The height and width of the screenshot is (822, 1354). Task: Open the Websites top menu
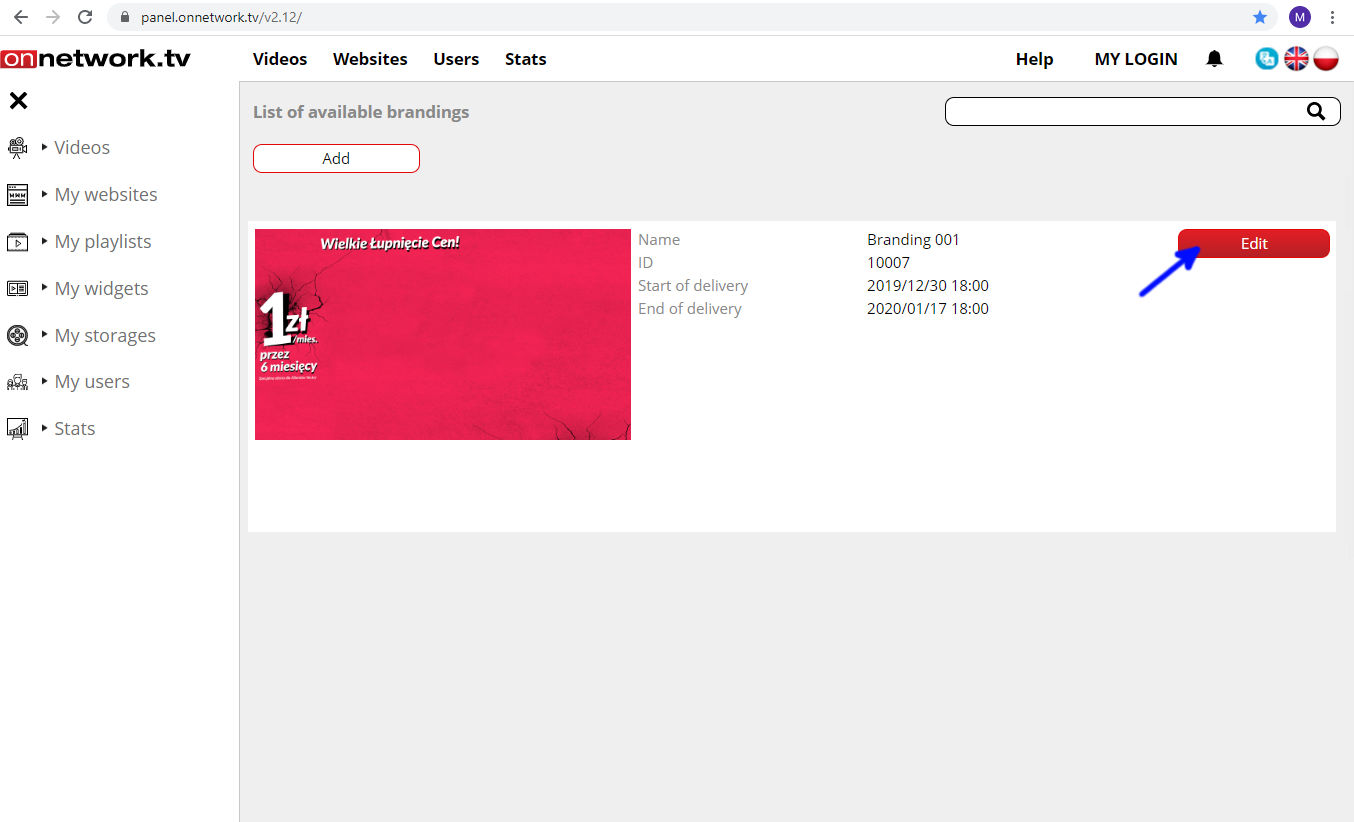[x=370, y=59]
